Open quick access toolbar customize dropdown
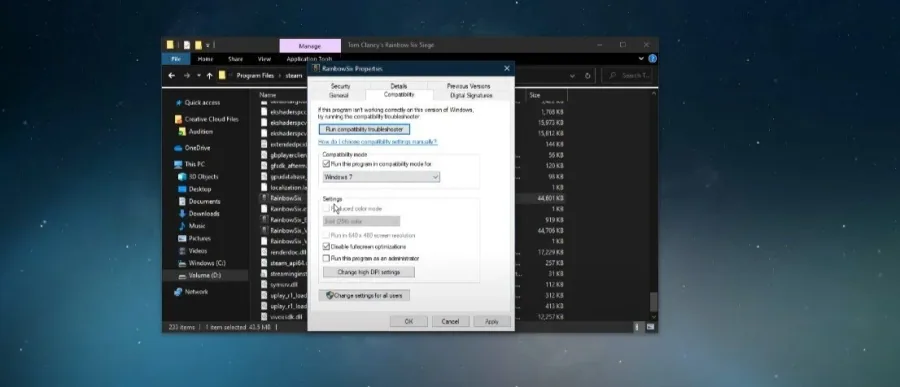Image resolution: width=900 pixels, height=387 pixels. [x=208, y=45]
